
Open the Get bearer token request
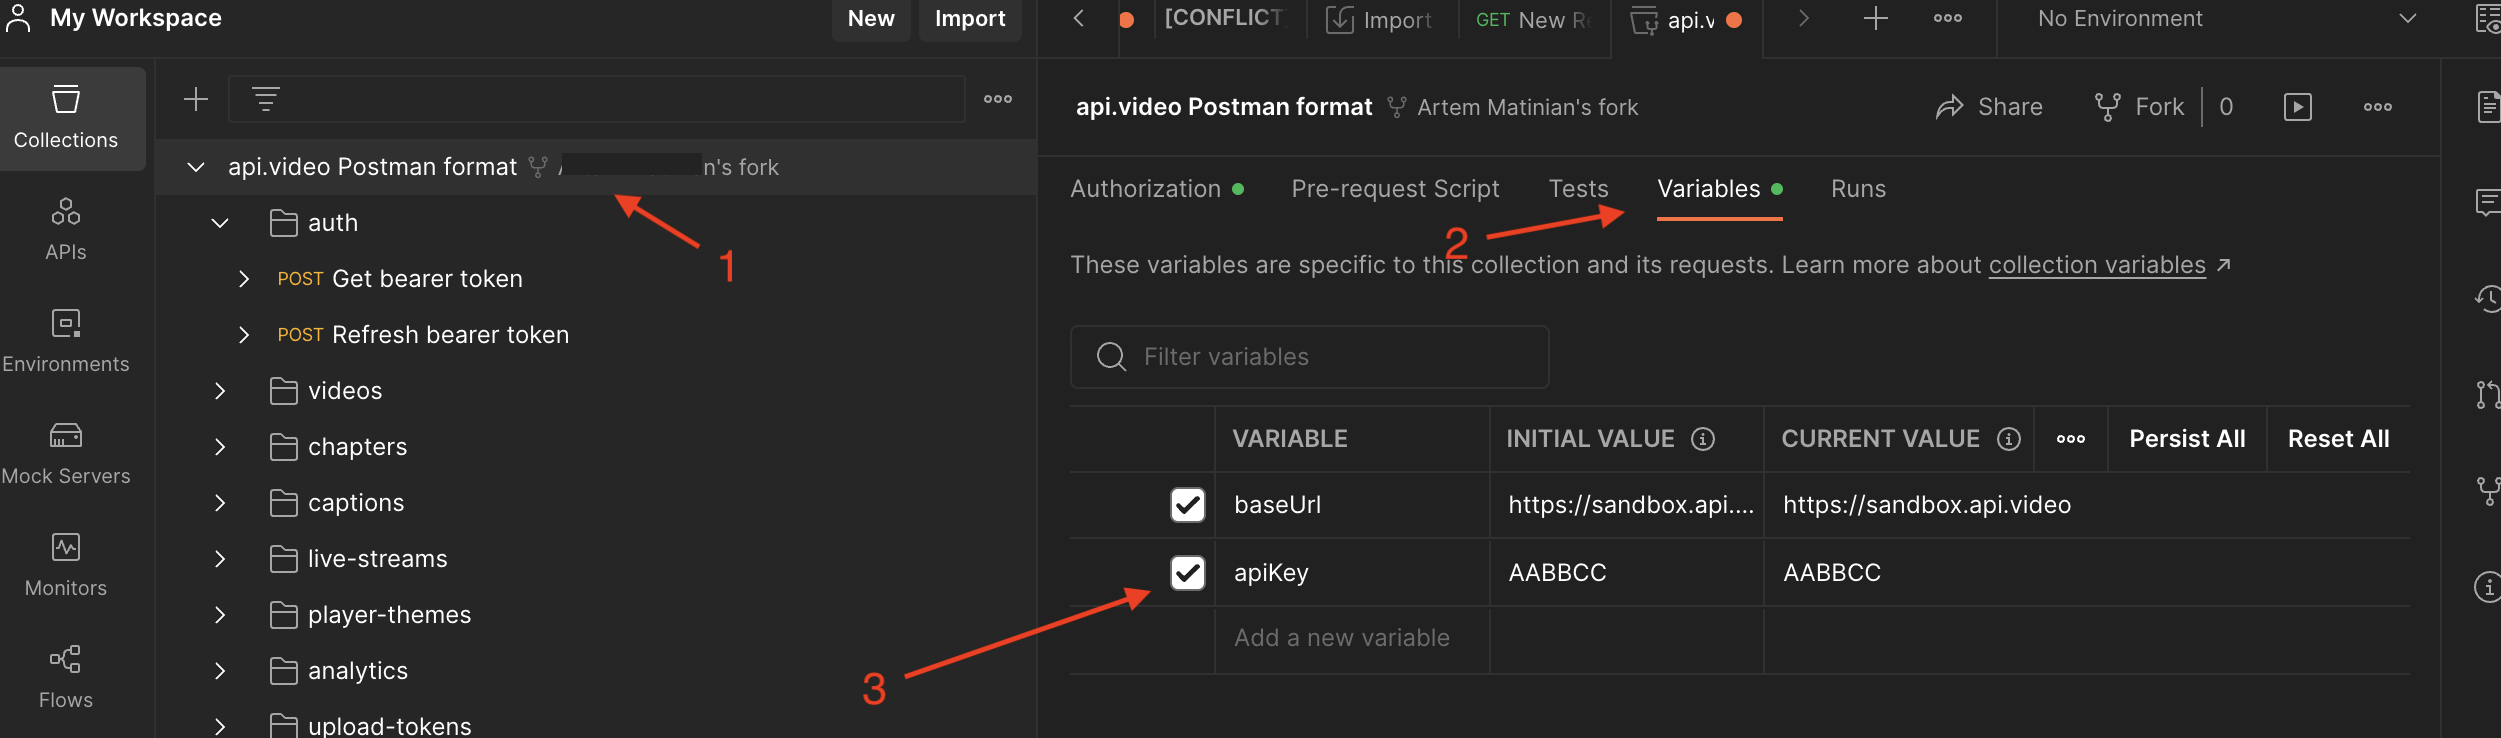click(427, 279)
